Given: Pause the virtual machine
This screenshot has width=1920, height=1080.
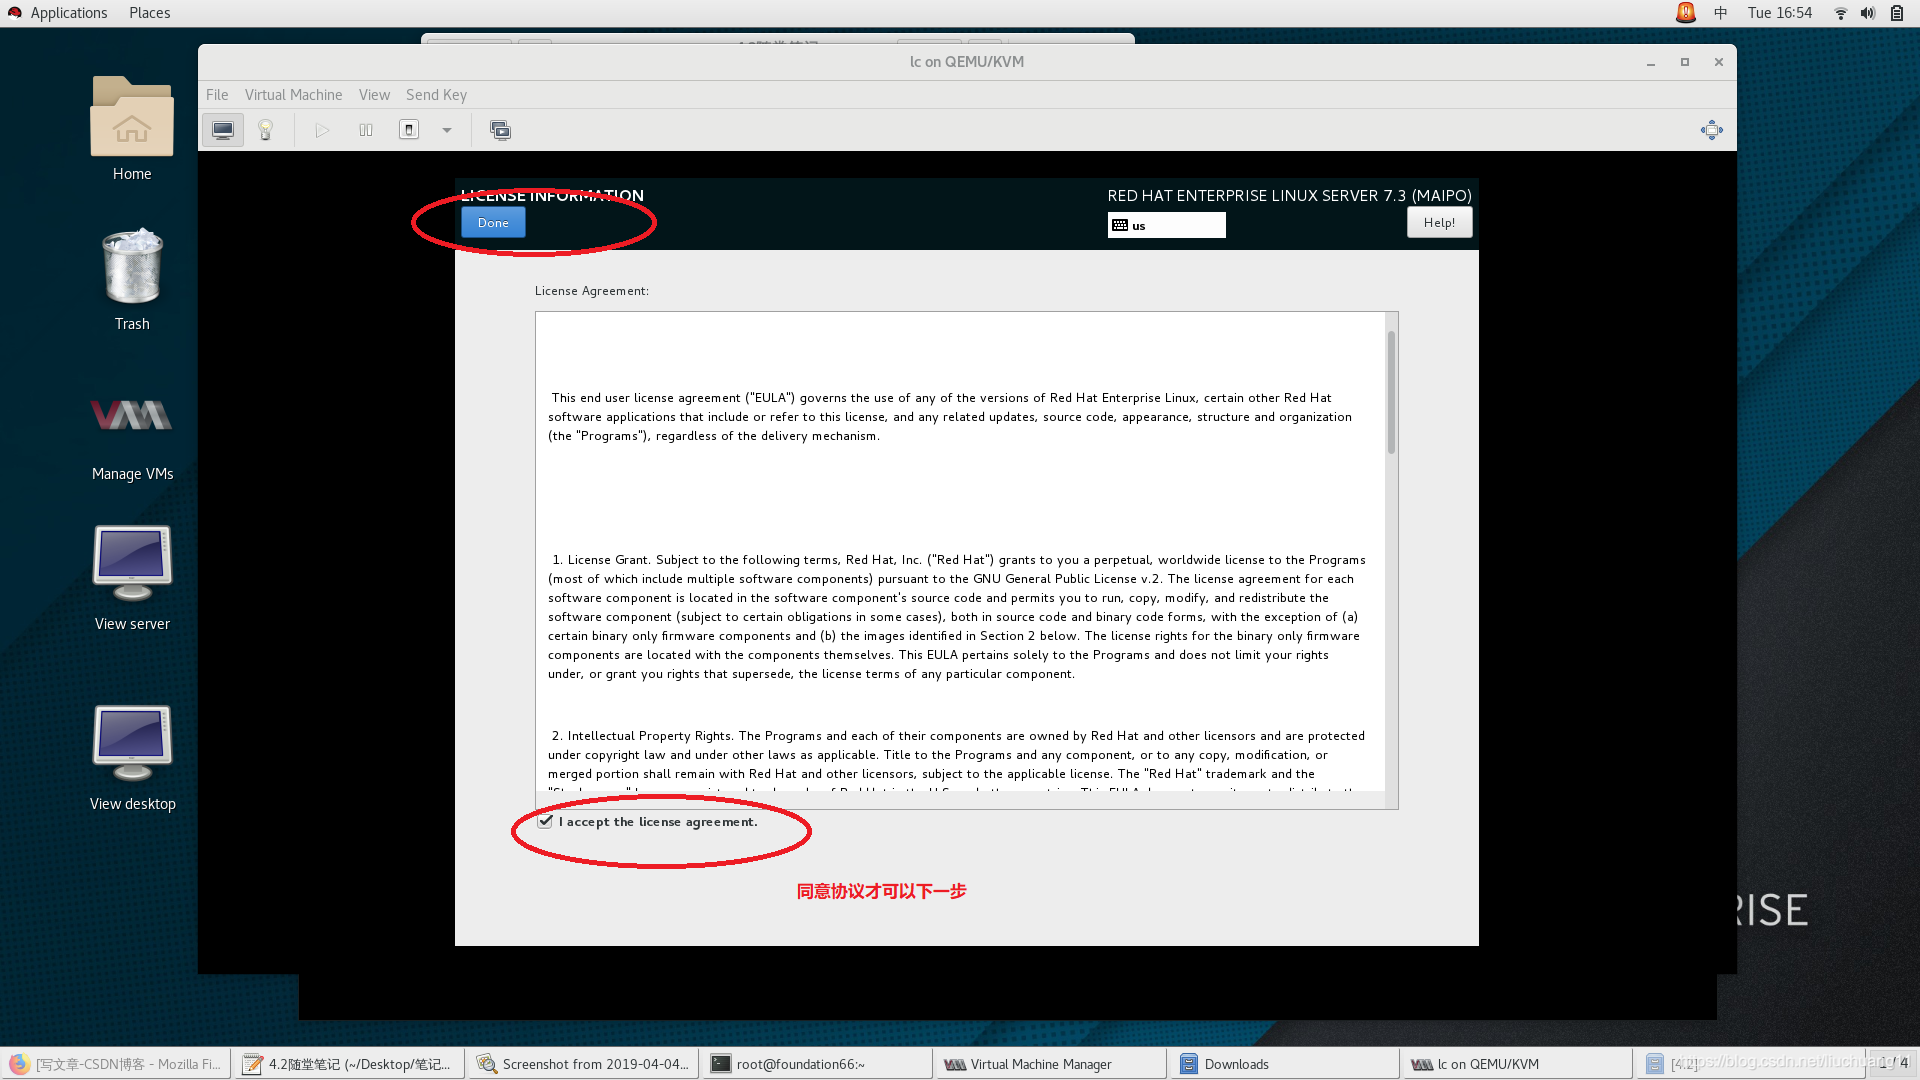Looking at the screenshot, I should click(366, 130).
